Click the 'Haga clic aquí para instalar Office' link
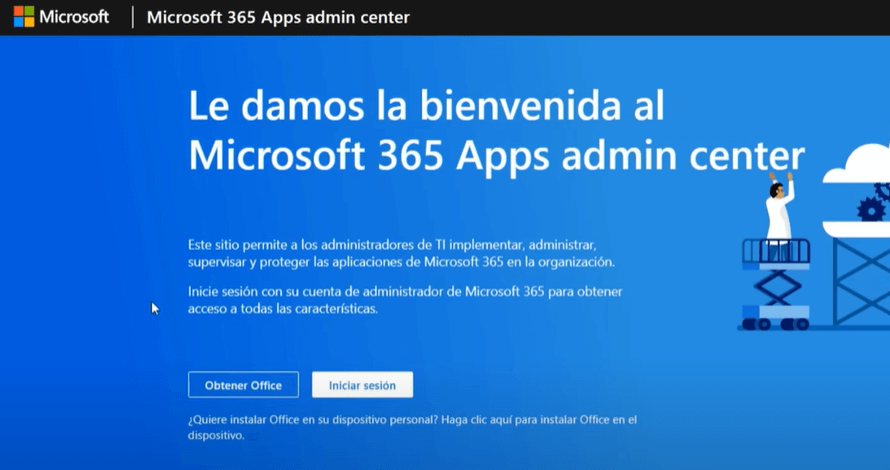This screenshot has height=470, width=890. point(539,420)
